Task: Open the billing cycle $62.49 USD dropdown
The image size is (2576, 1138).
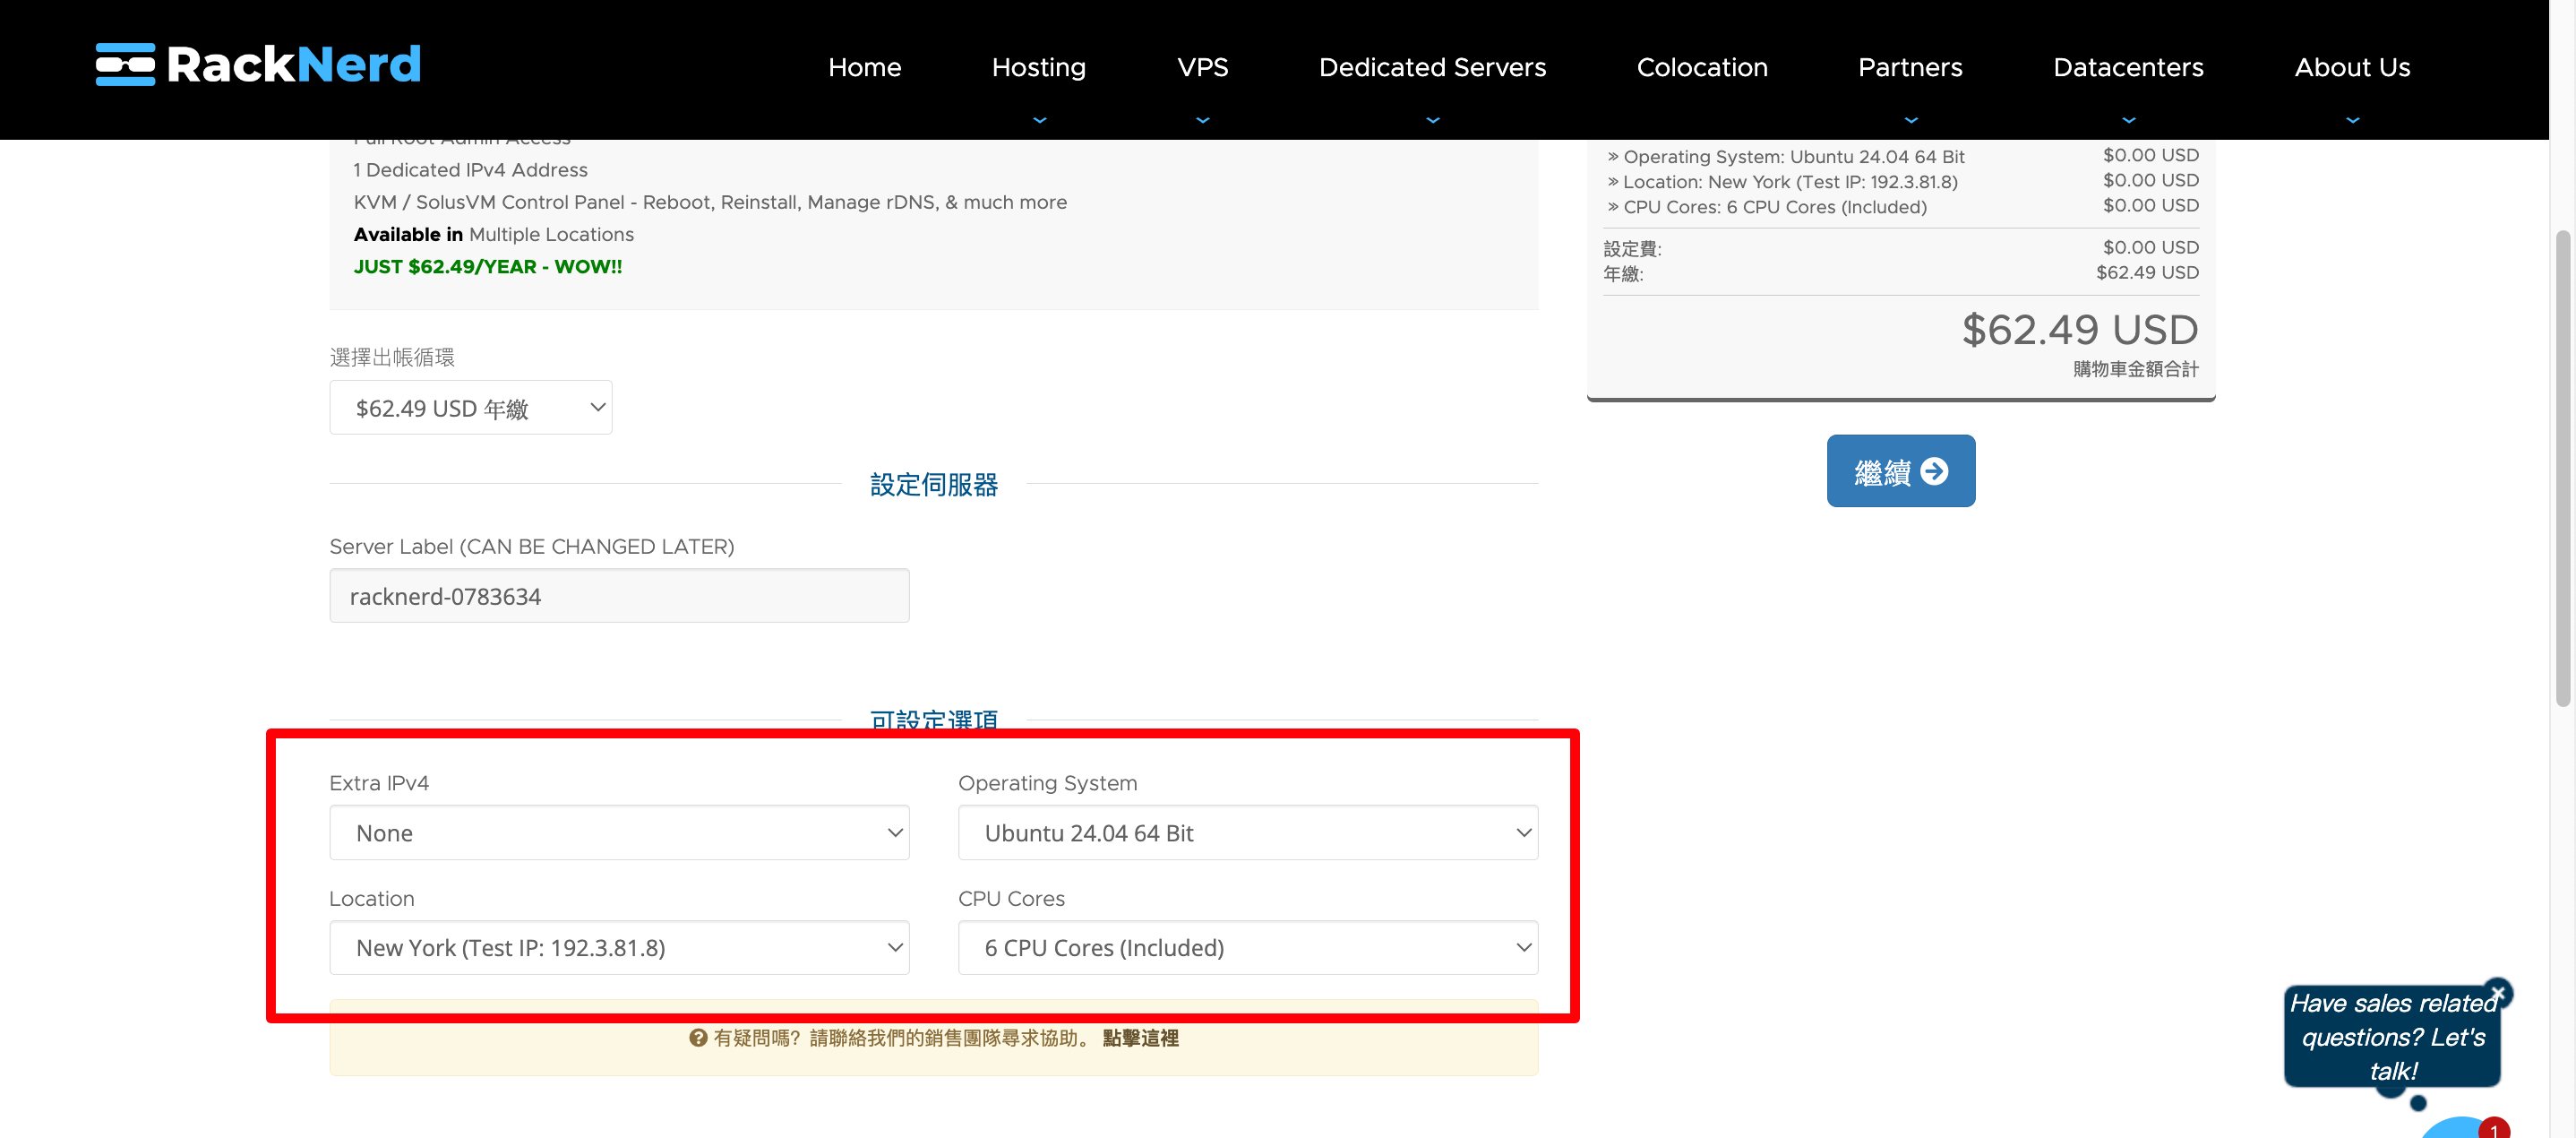Action: [470, 408]
